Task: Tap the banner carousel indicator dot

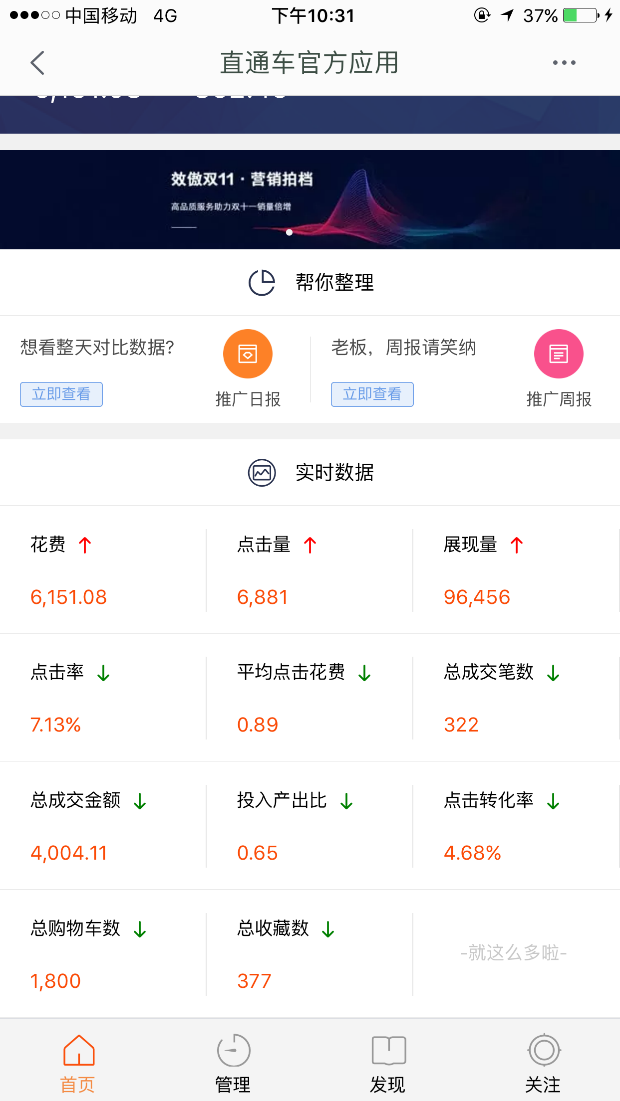Action: tap(289, 232)
